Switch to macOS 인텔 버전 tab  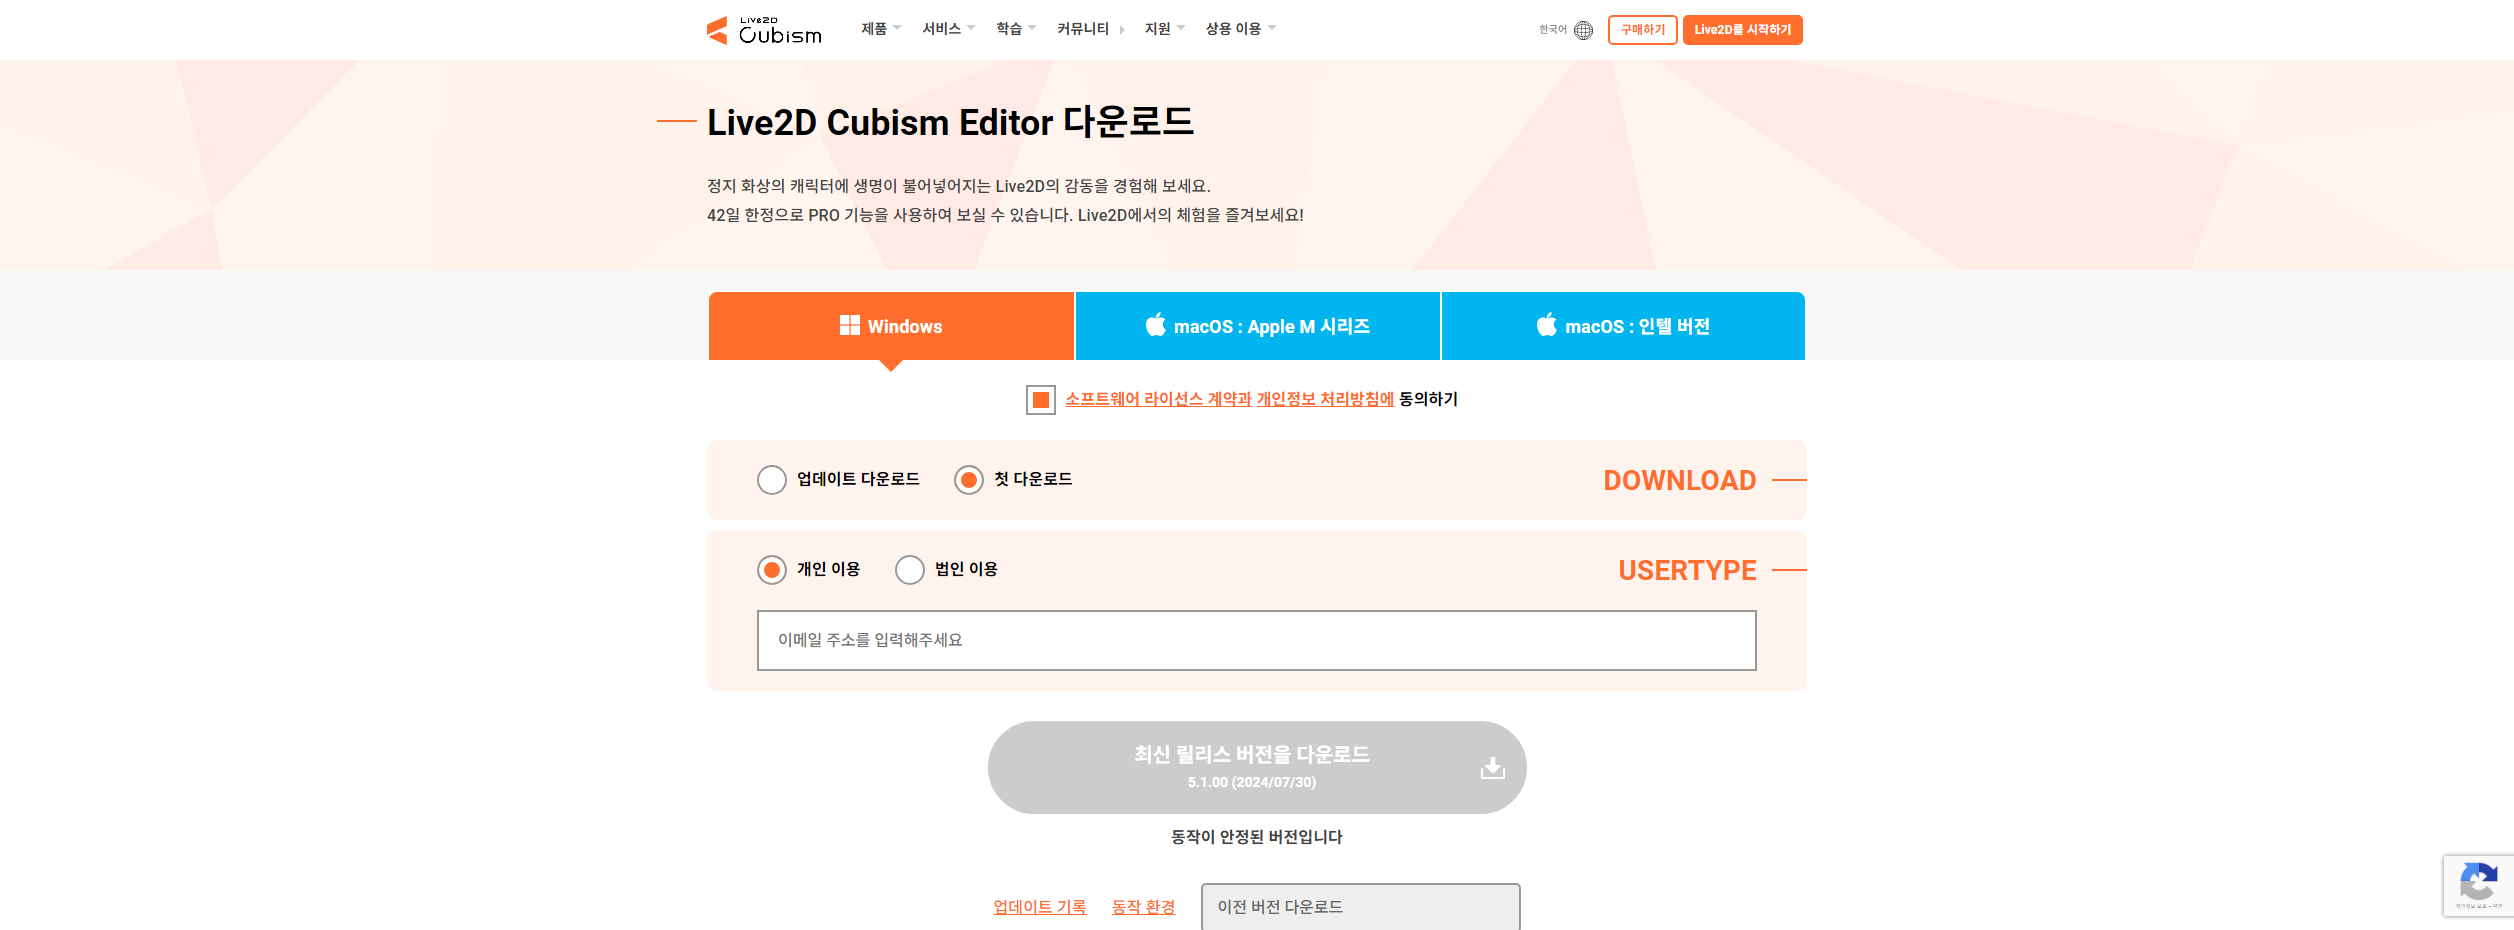pos(1624,326)
